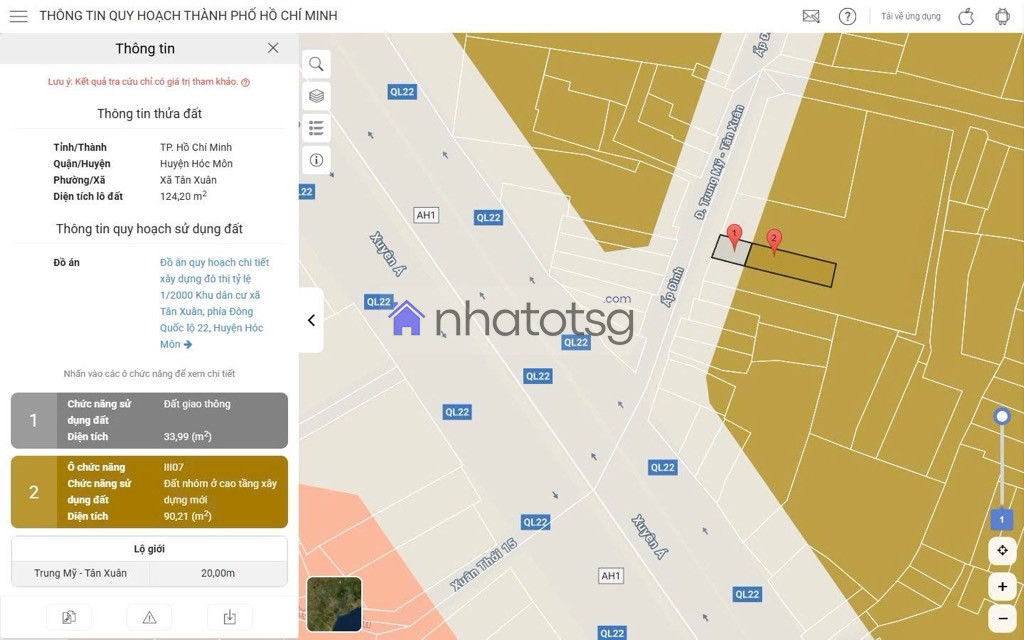This screenshot has width=1024, height=640.
Task: Click the download button in info panel
Action: click(x=229, y=617)
